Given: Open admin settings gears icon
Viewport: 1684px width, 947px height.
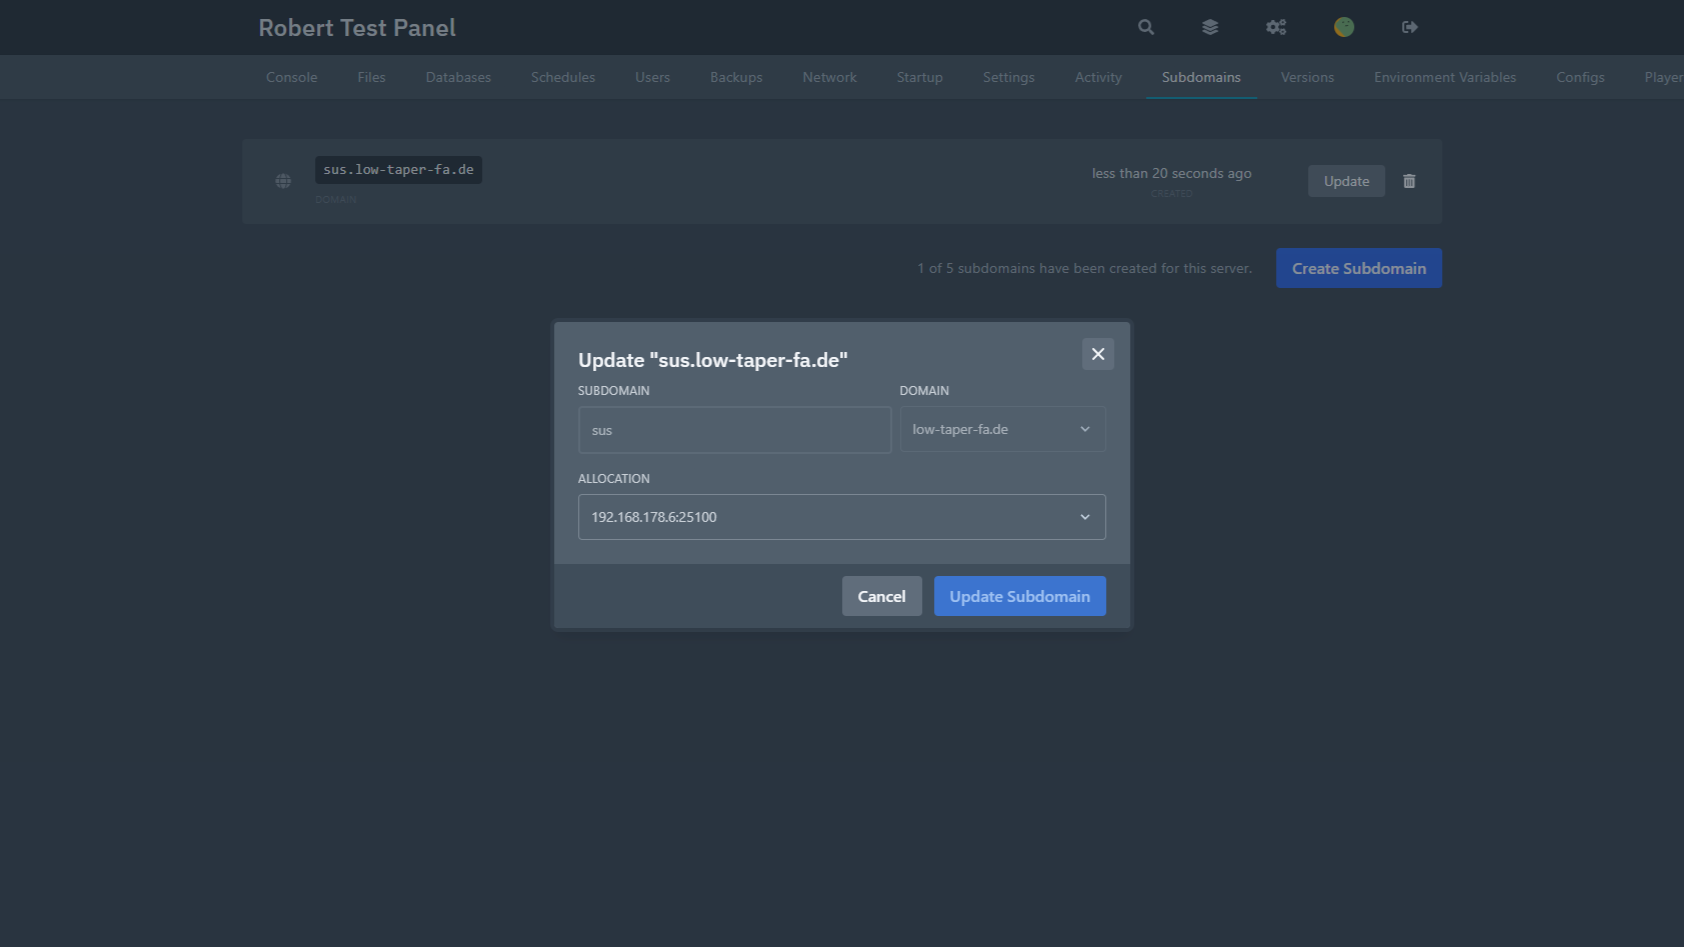Looking at the screenshot, I should click(x=1276, y=27).
